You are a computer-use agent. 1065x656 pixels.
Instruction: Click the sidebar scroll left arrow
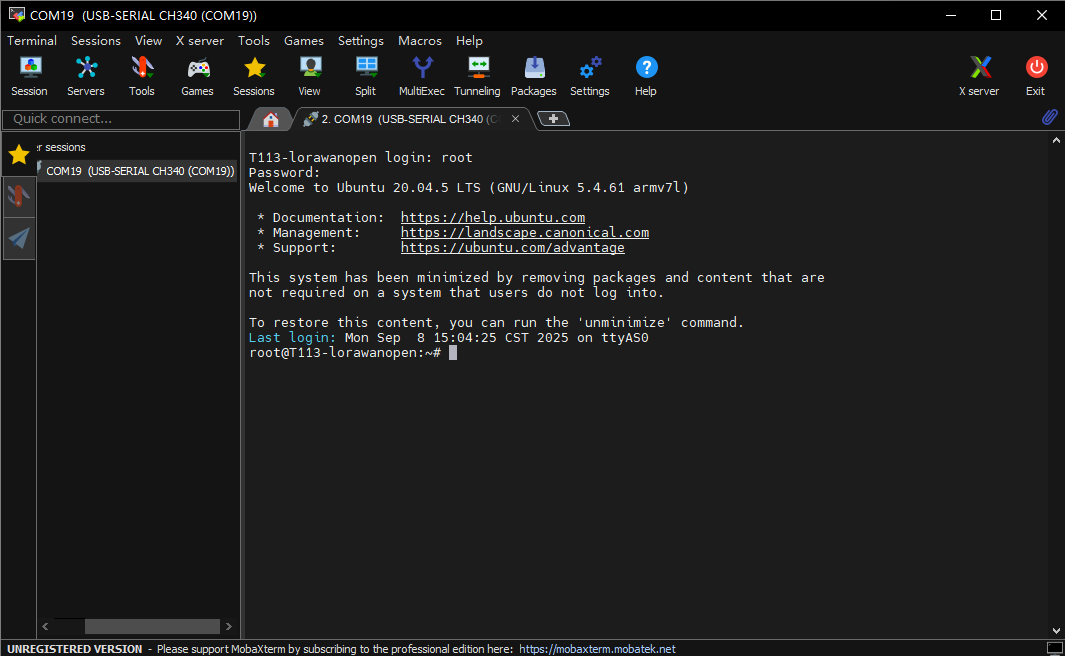point(46,626)
